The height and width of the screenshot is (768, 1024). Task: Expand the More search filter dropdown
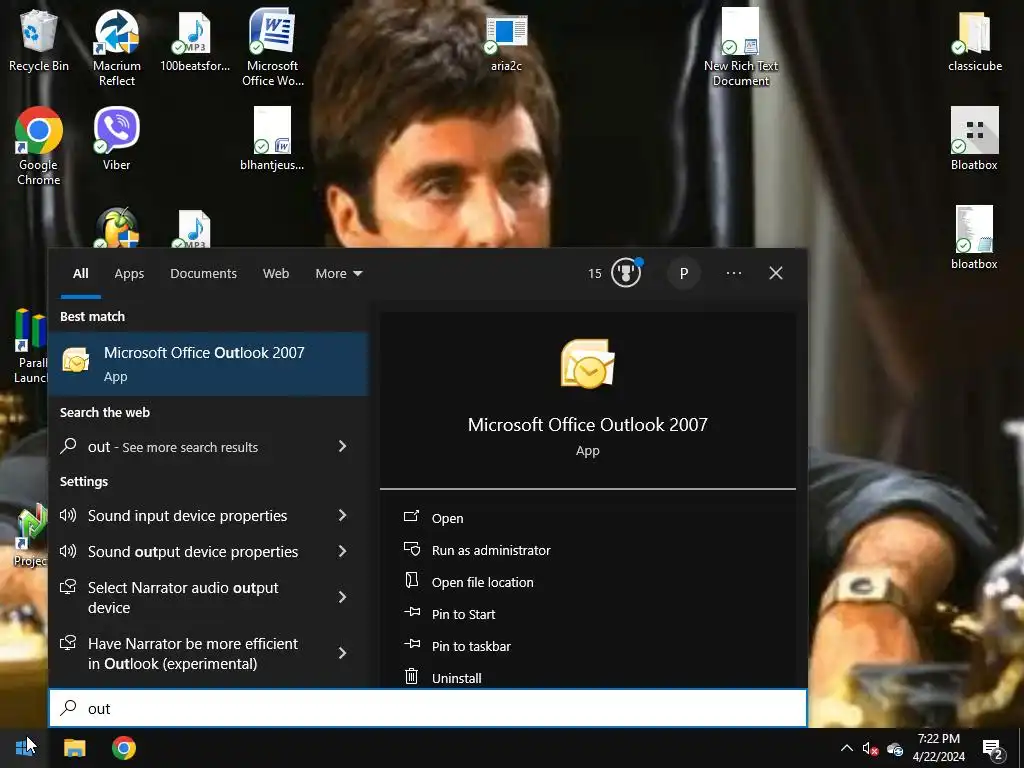point(338,274)
